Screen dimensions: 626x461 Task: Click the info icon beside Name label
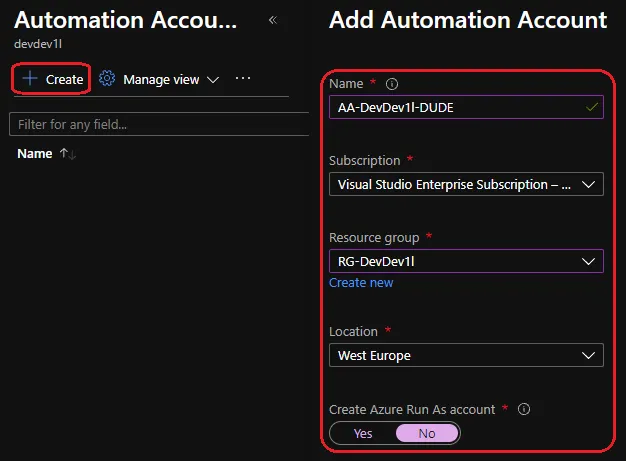point(392,84)
